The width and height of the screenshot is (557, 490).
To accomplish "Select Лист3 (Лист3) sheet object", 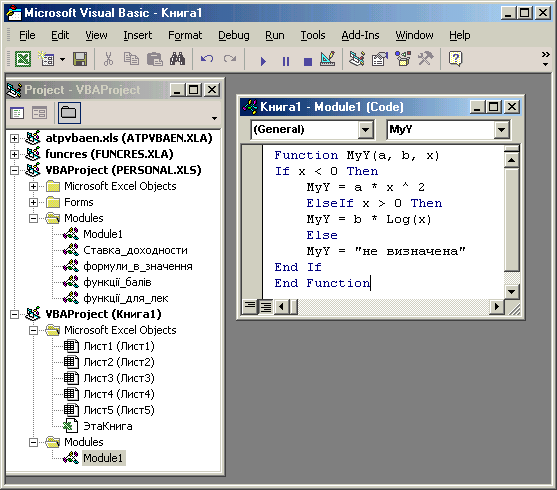I will (119, 378).
